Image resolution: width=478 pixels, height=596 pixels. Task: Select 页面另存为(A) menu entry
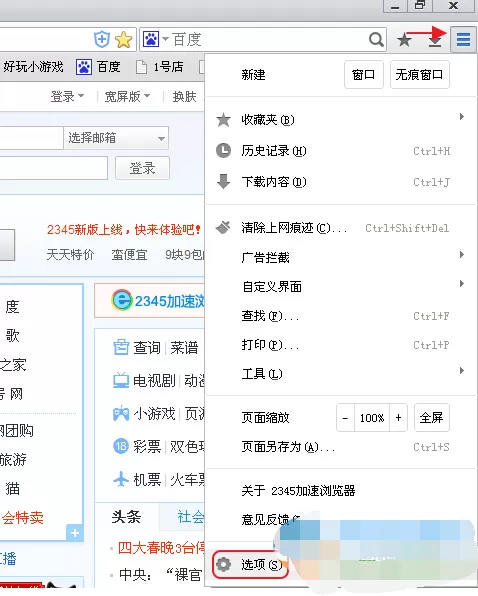click(341, 447)
